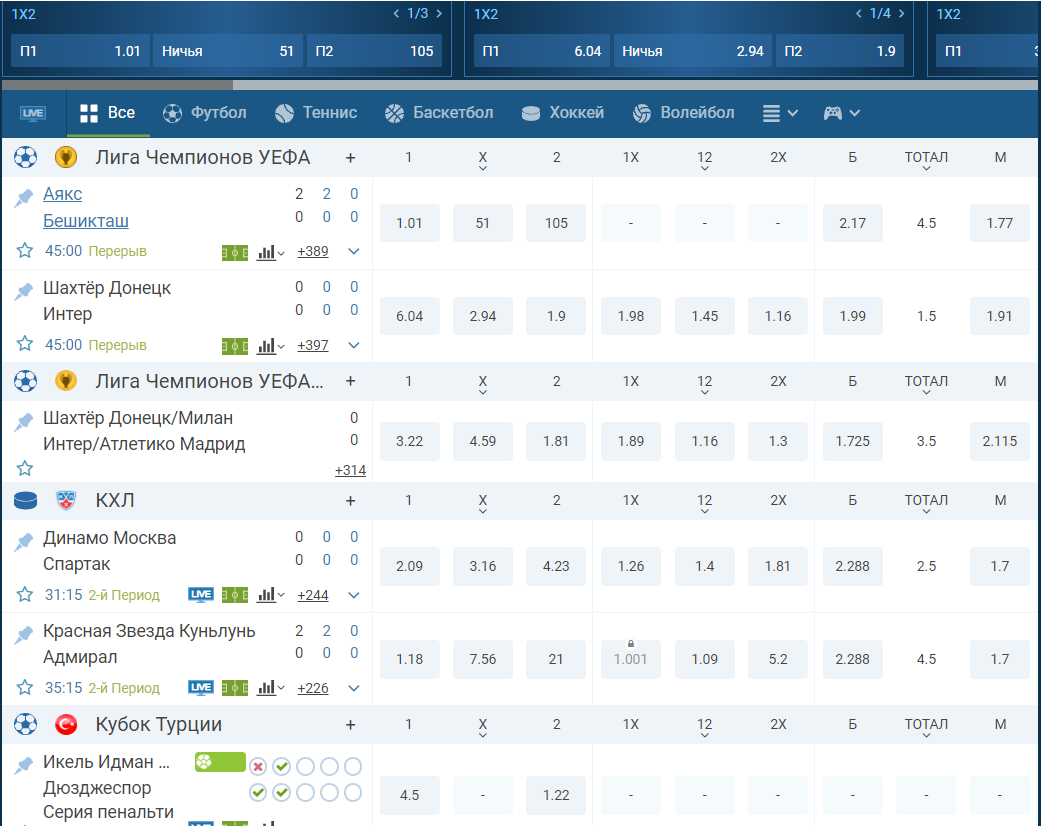Expand Кубок Турции plus button

click(x=351, y=725)
